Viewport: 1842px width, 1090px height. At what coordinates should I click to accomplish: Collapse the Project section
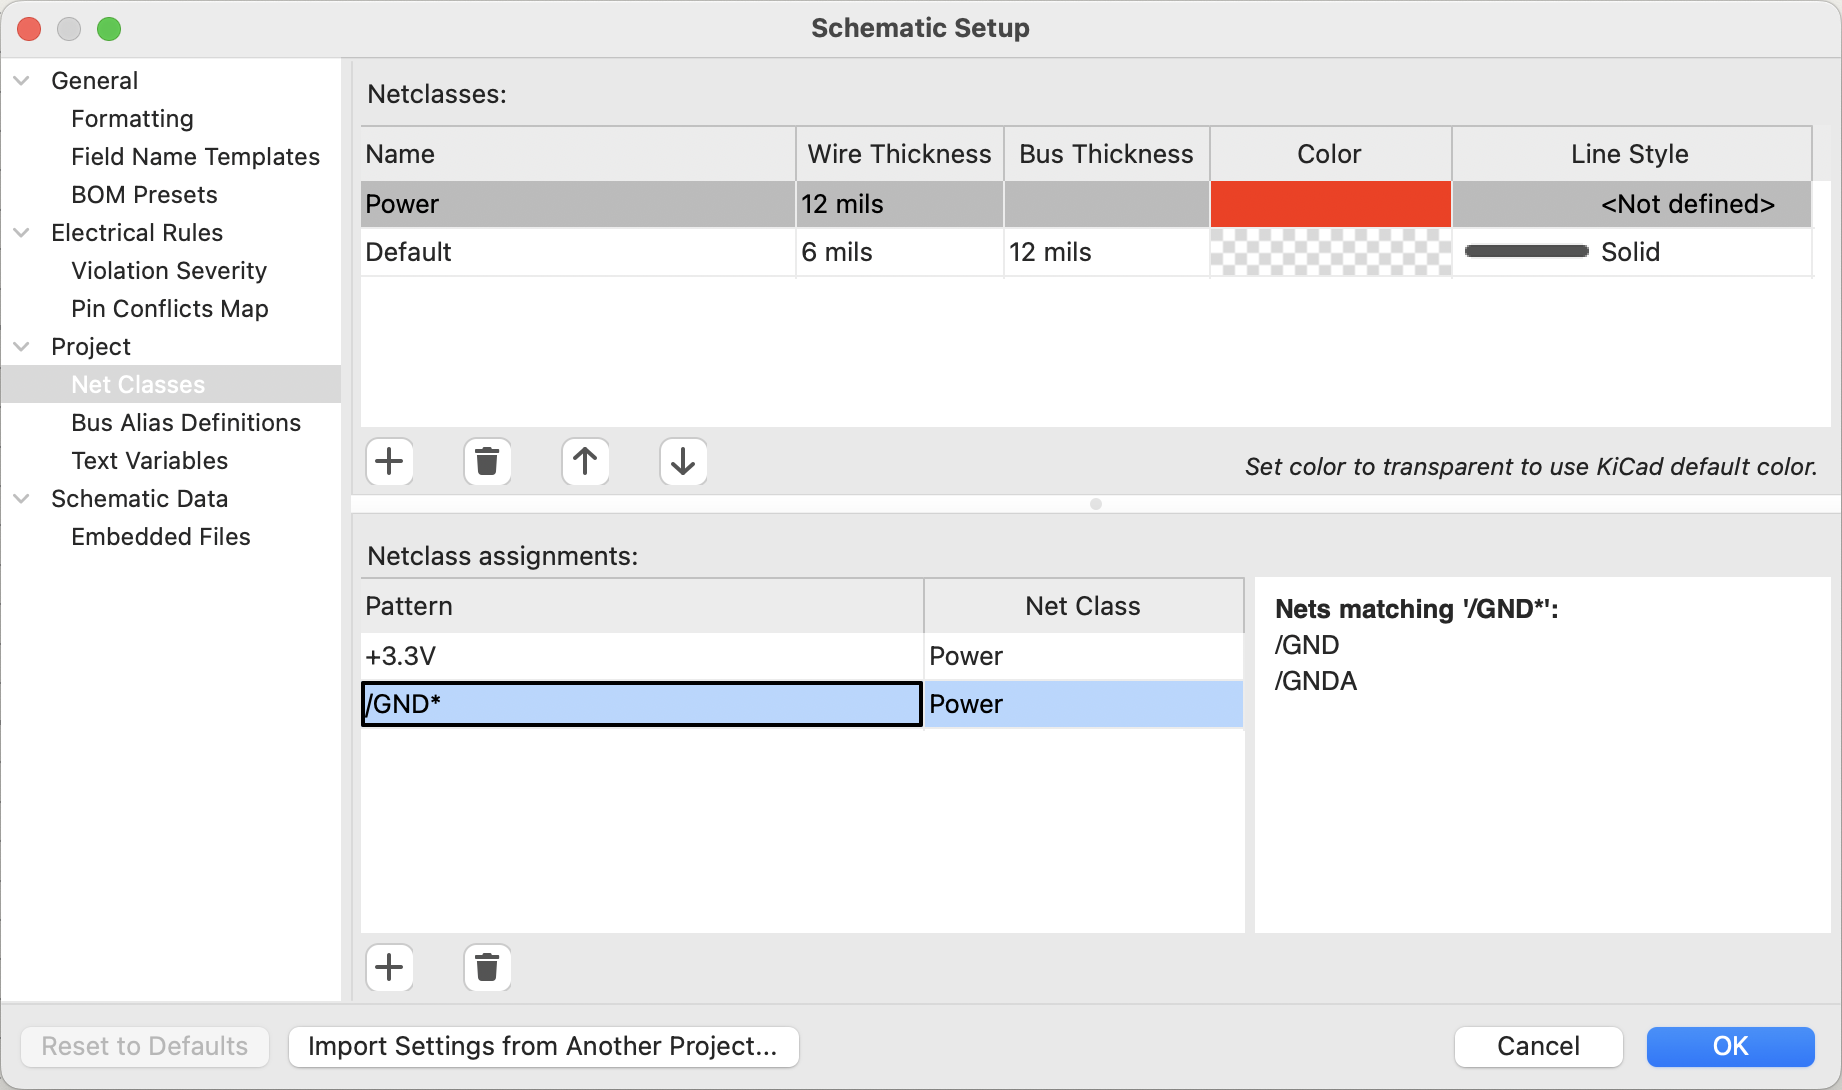point(22,346)
